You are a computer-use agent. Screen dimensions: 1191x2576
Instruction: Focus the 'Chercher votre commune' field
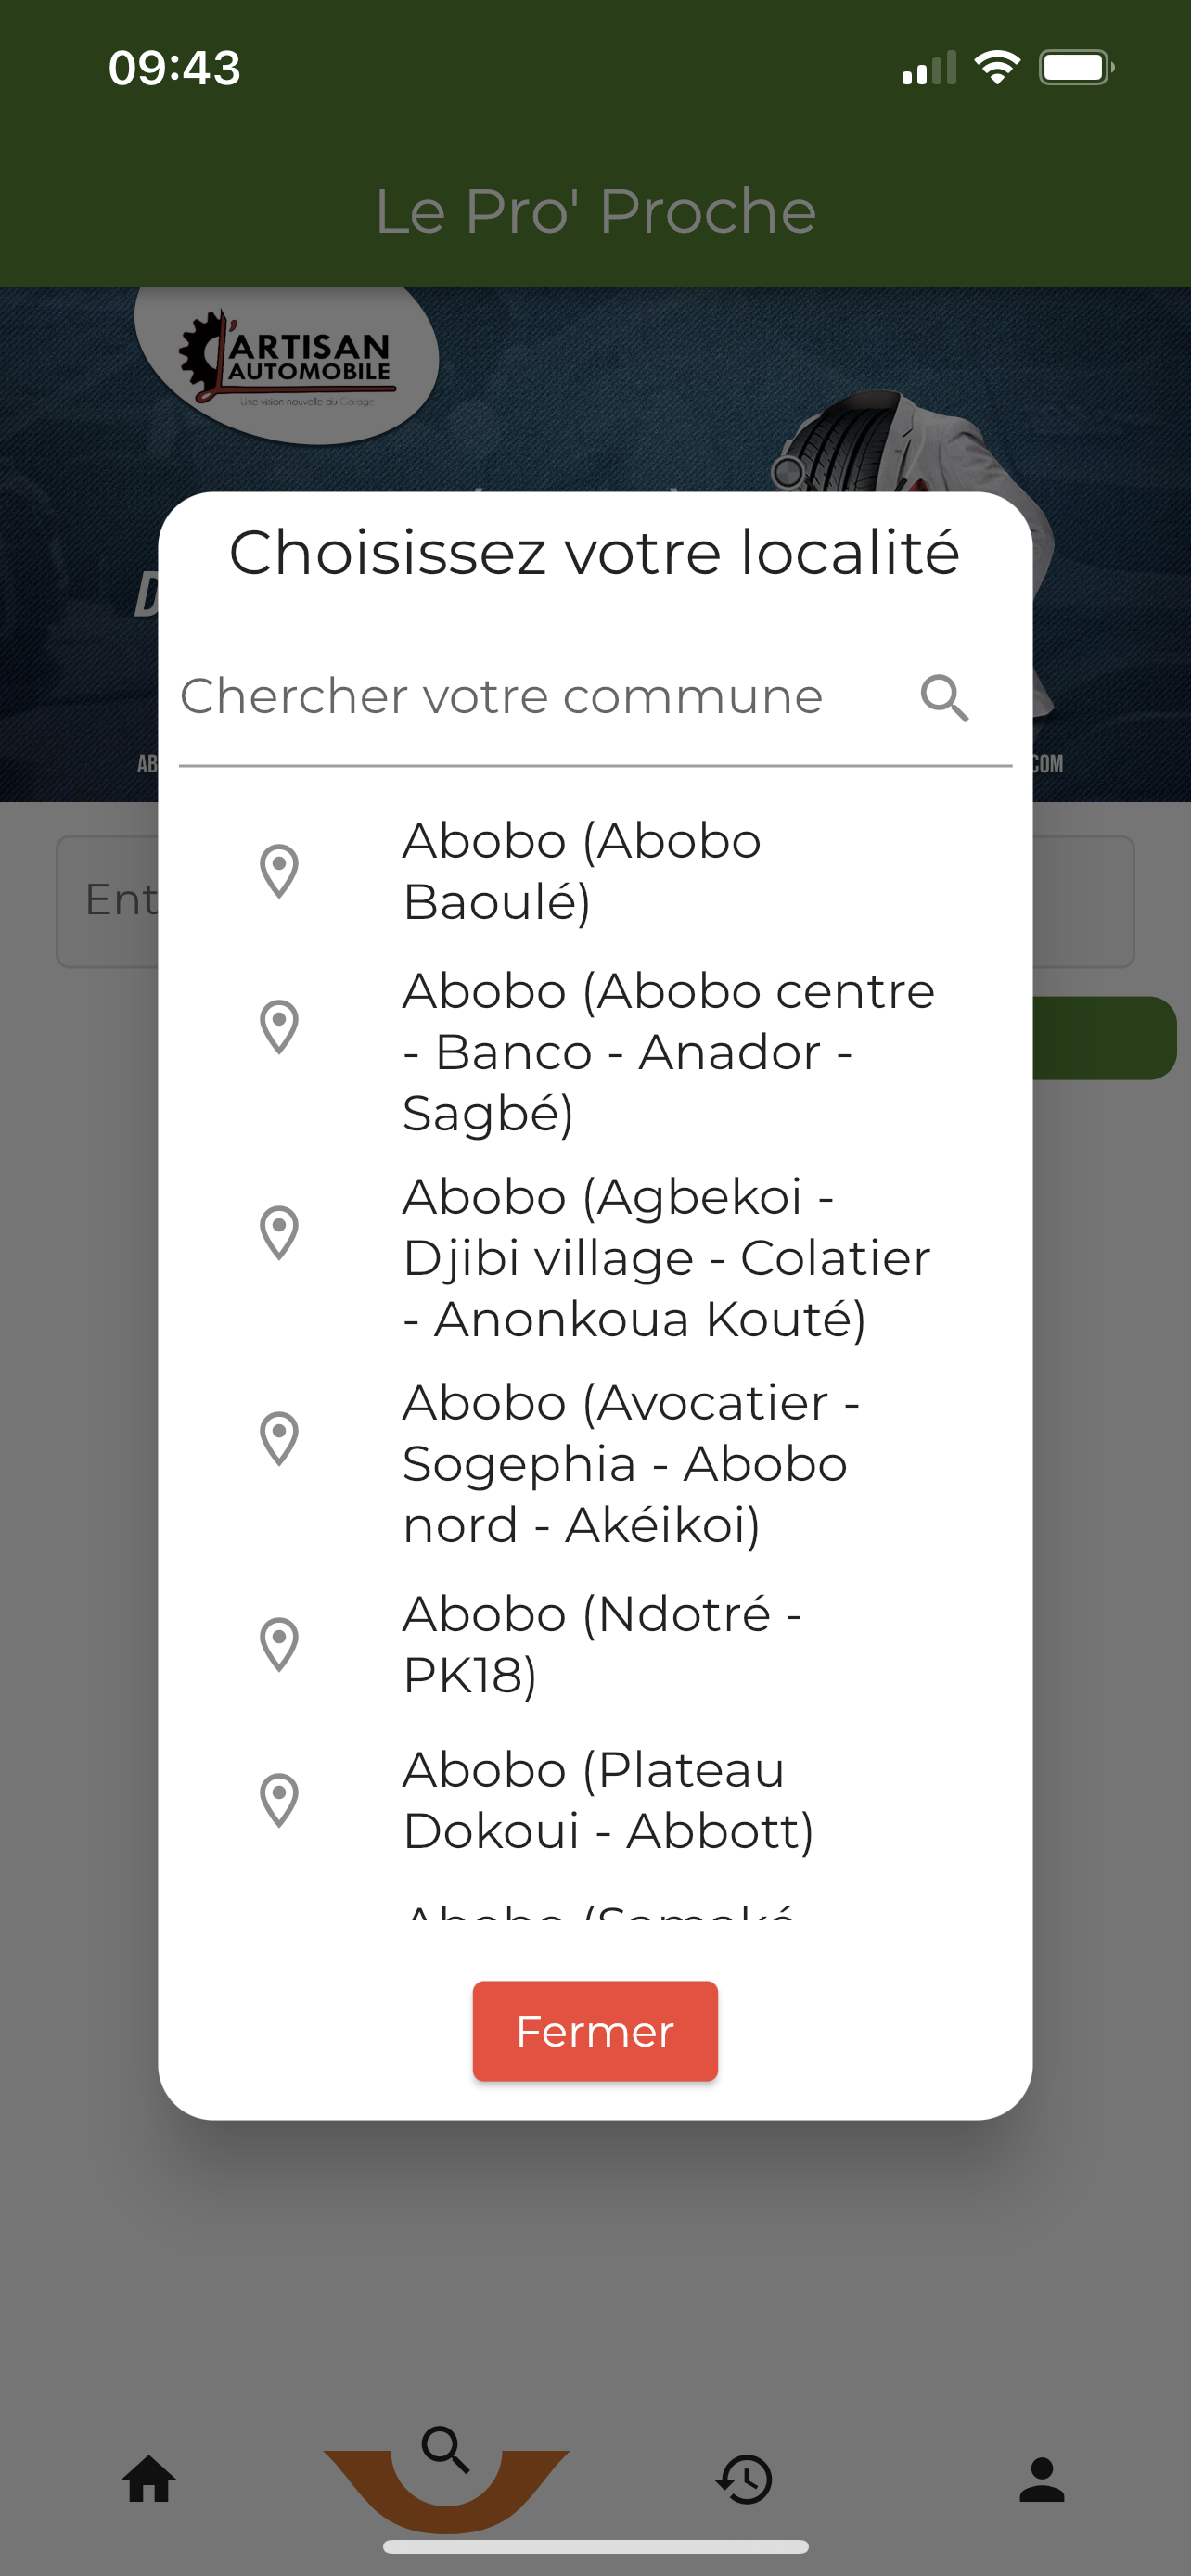540,697
